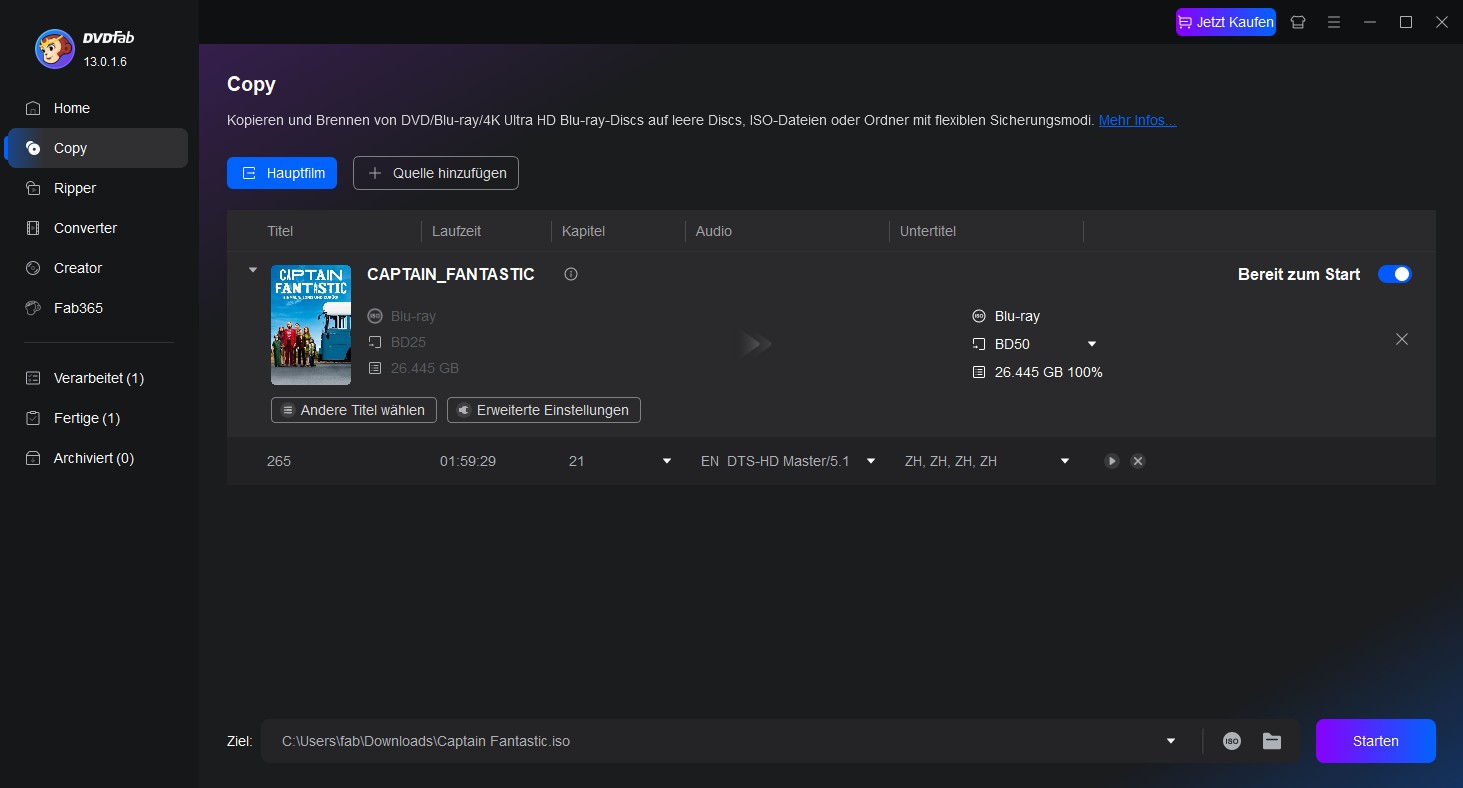Click the source Blu-ray disc icon
This screenshot has width=1463, height=788.
(375, 316)
